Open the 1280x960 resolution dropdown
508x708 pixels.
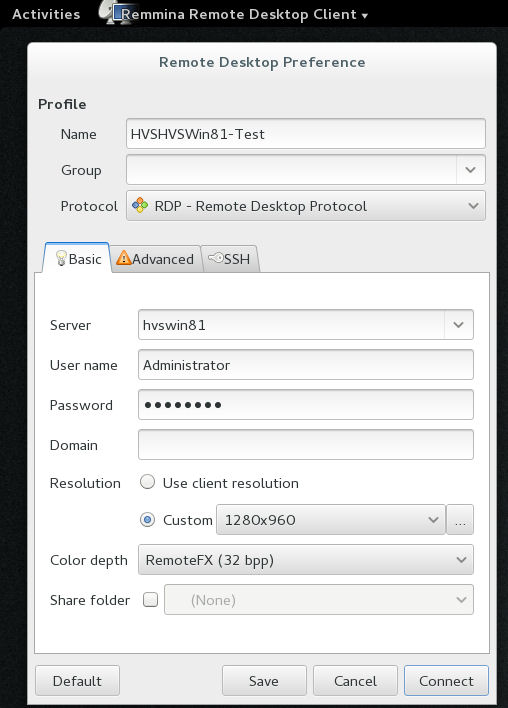click(x=331, y=520)
